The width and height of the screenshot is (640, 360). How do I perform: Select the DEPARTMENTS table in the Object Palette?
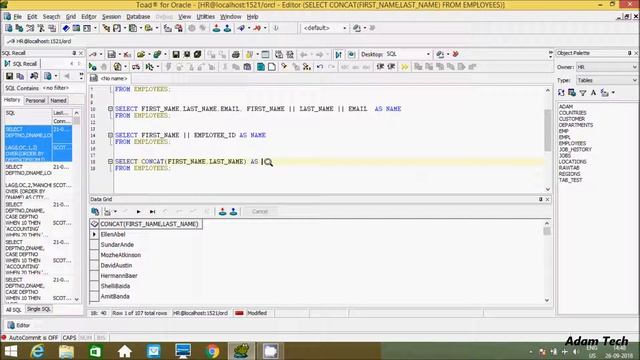[x=576, y=125]
